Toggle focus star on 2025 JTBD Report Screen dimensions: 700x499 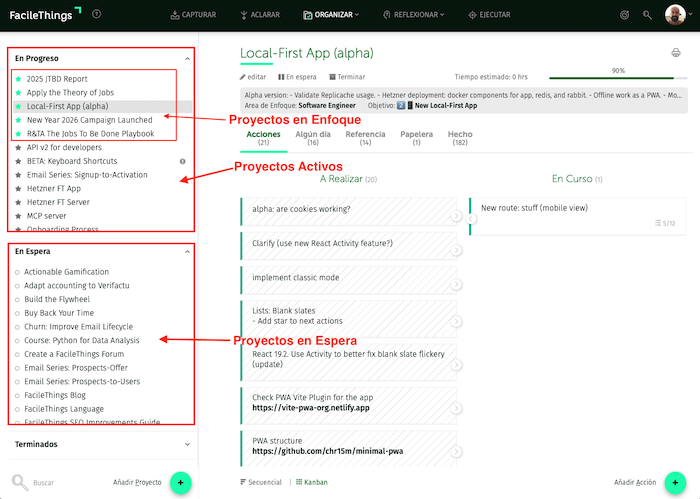[x=18, y=78]
